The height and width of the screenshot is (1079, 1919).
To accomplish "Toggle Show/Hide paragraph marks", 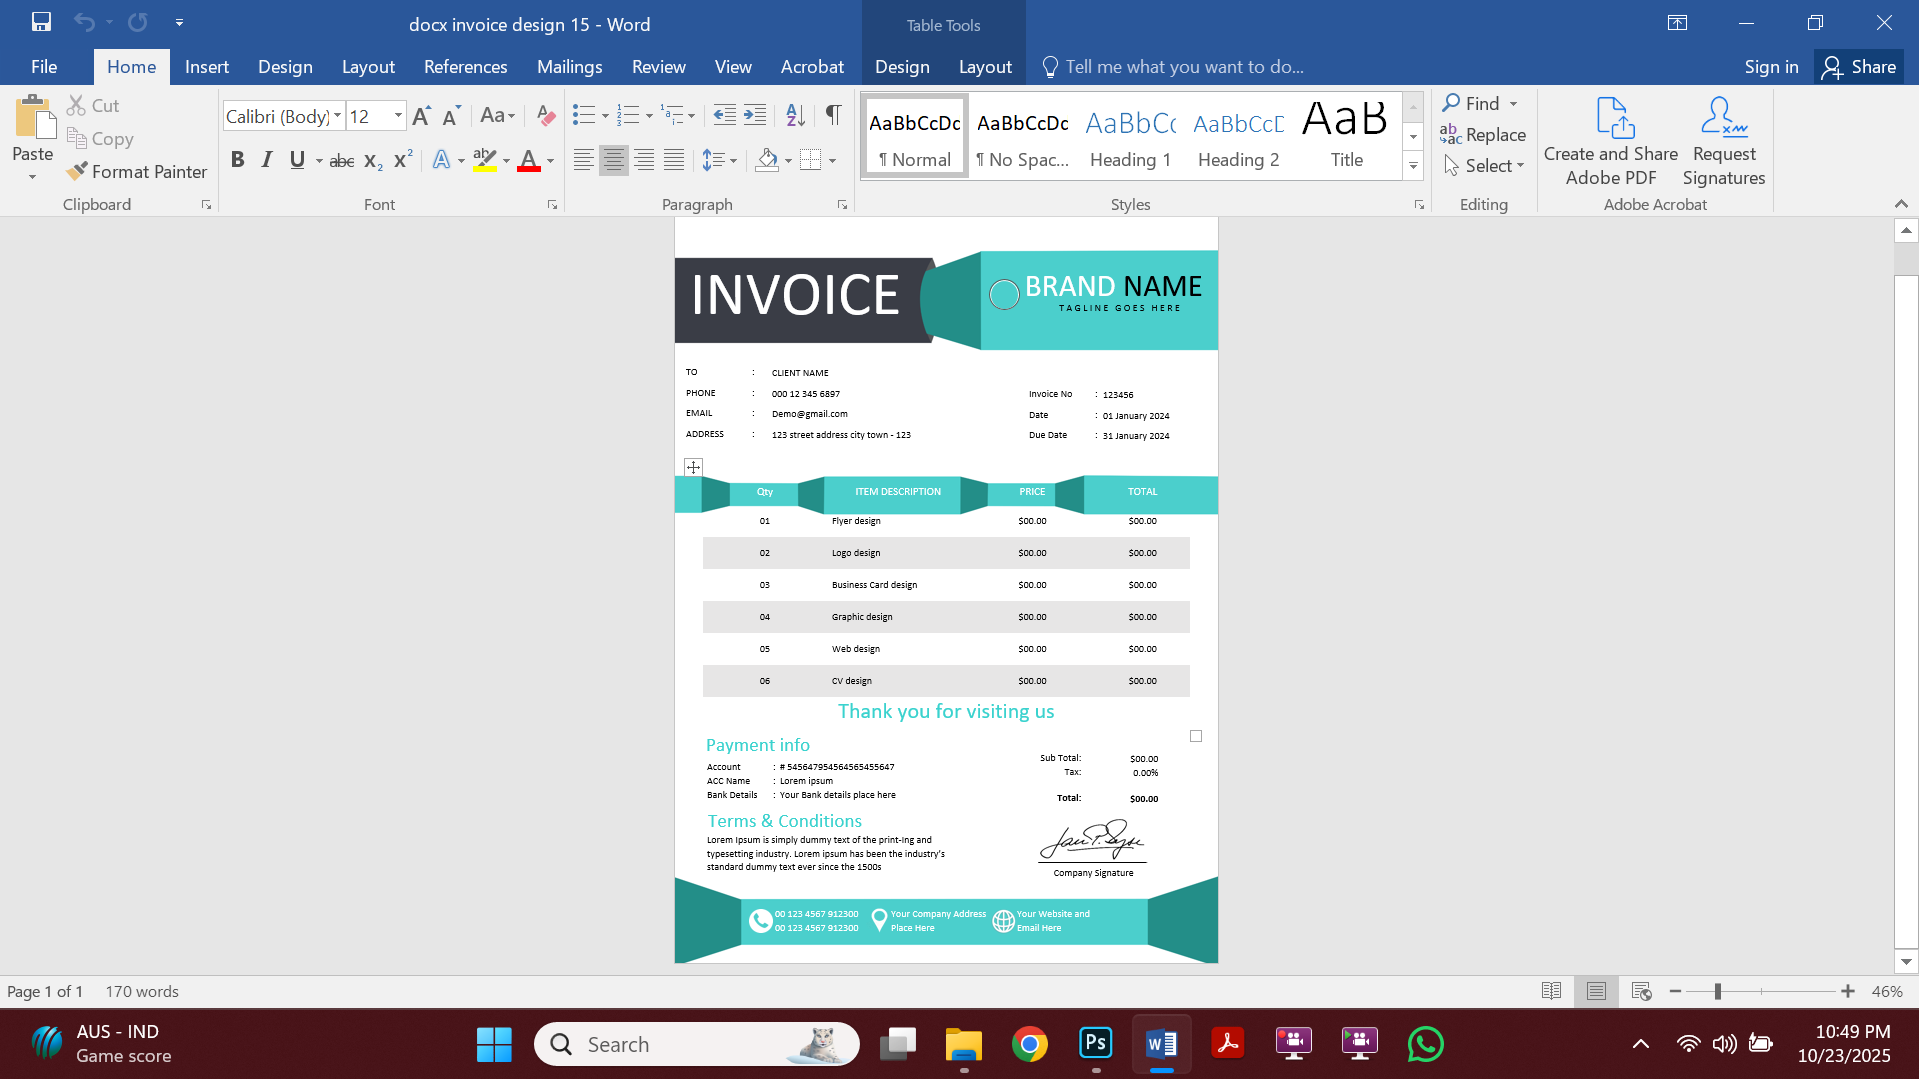I will pyautogui.click(x=833, y=115).
